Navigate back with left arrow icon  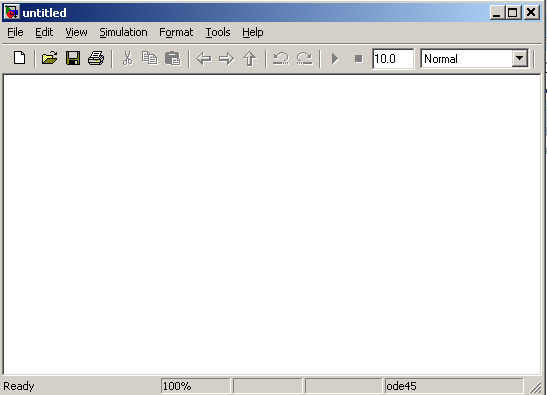coord(204,59)
